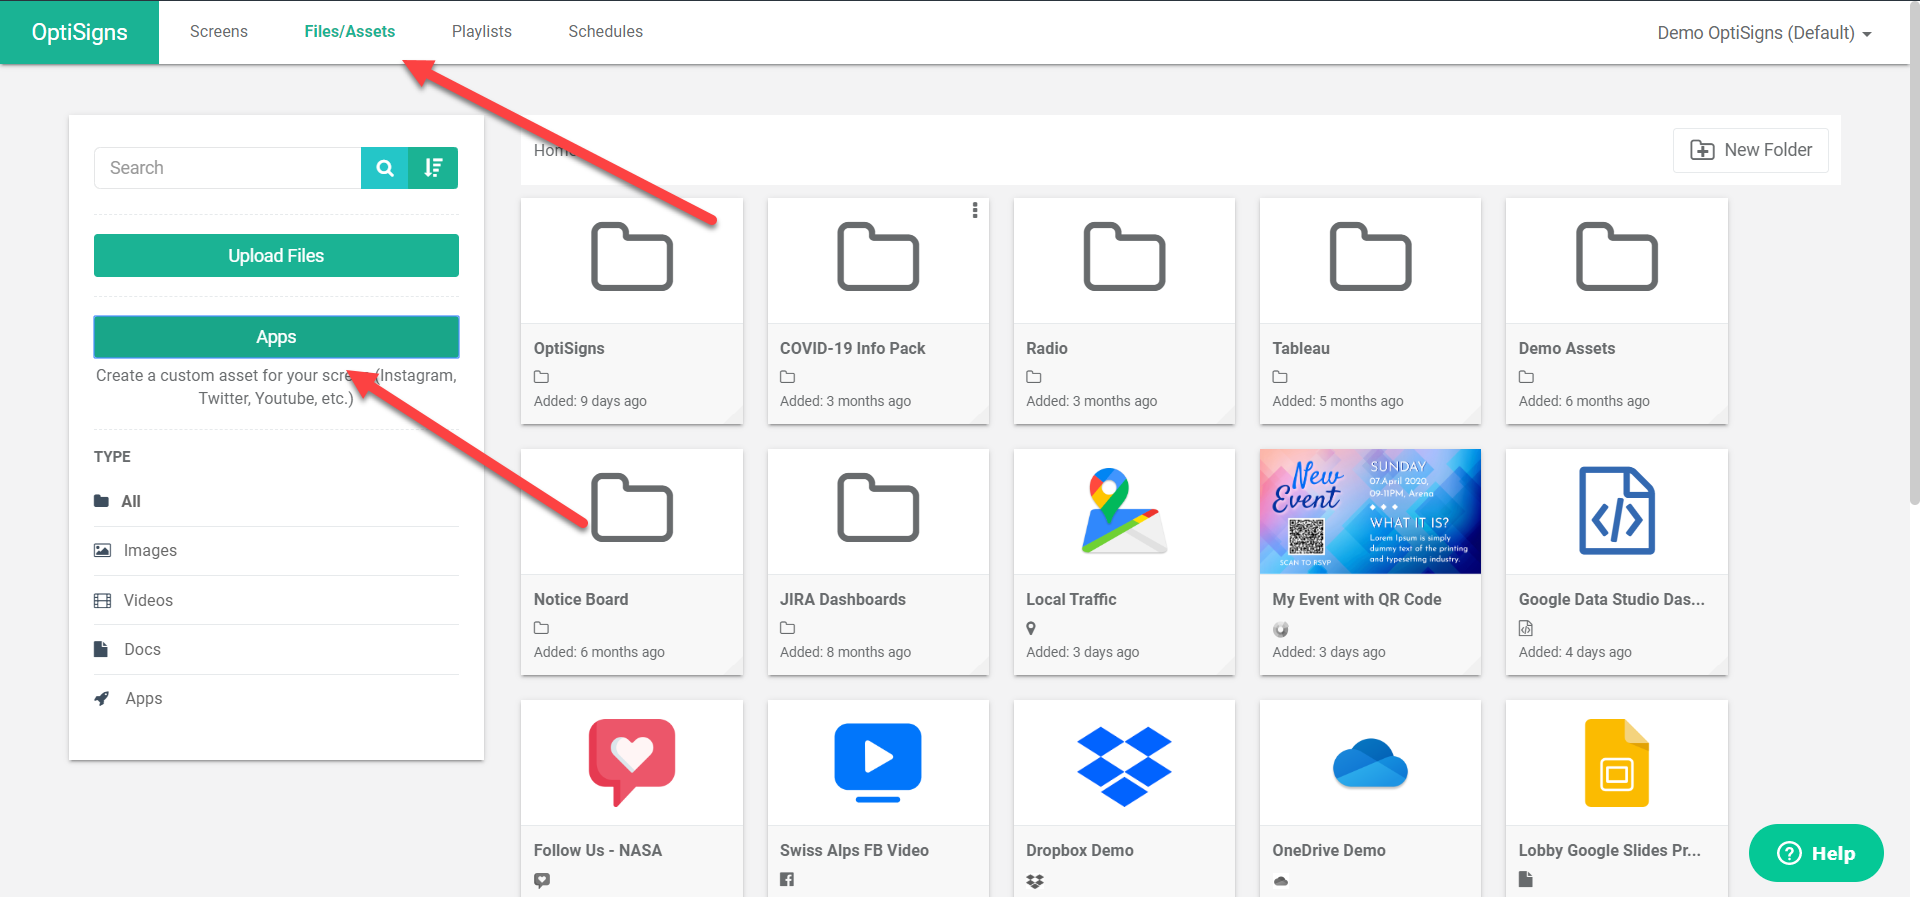
Task: Open the Notice Board folder icon
Action: click(x=632, y=508)
